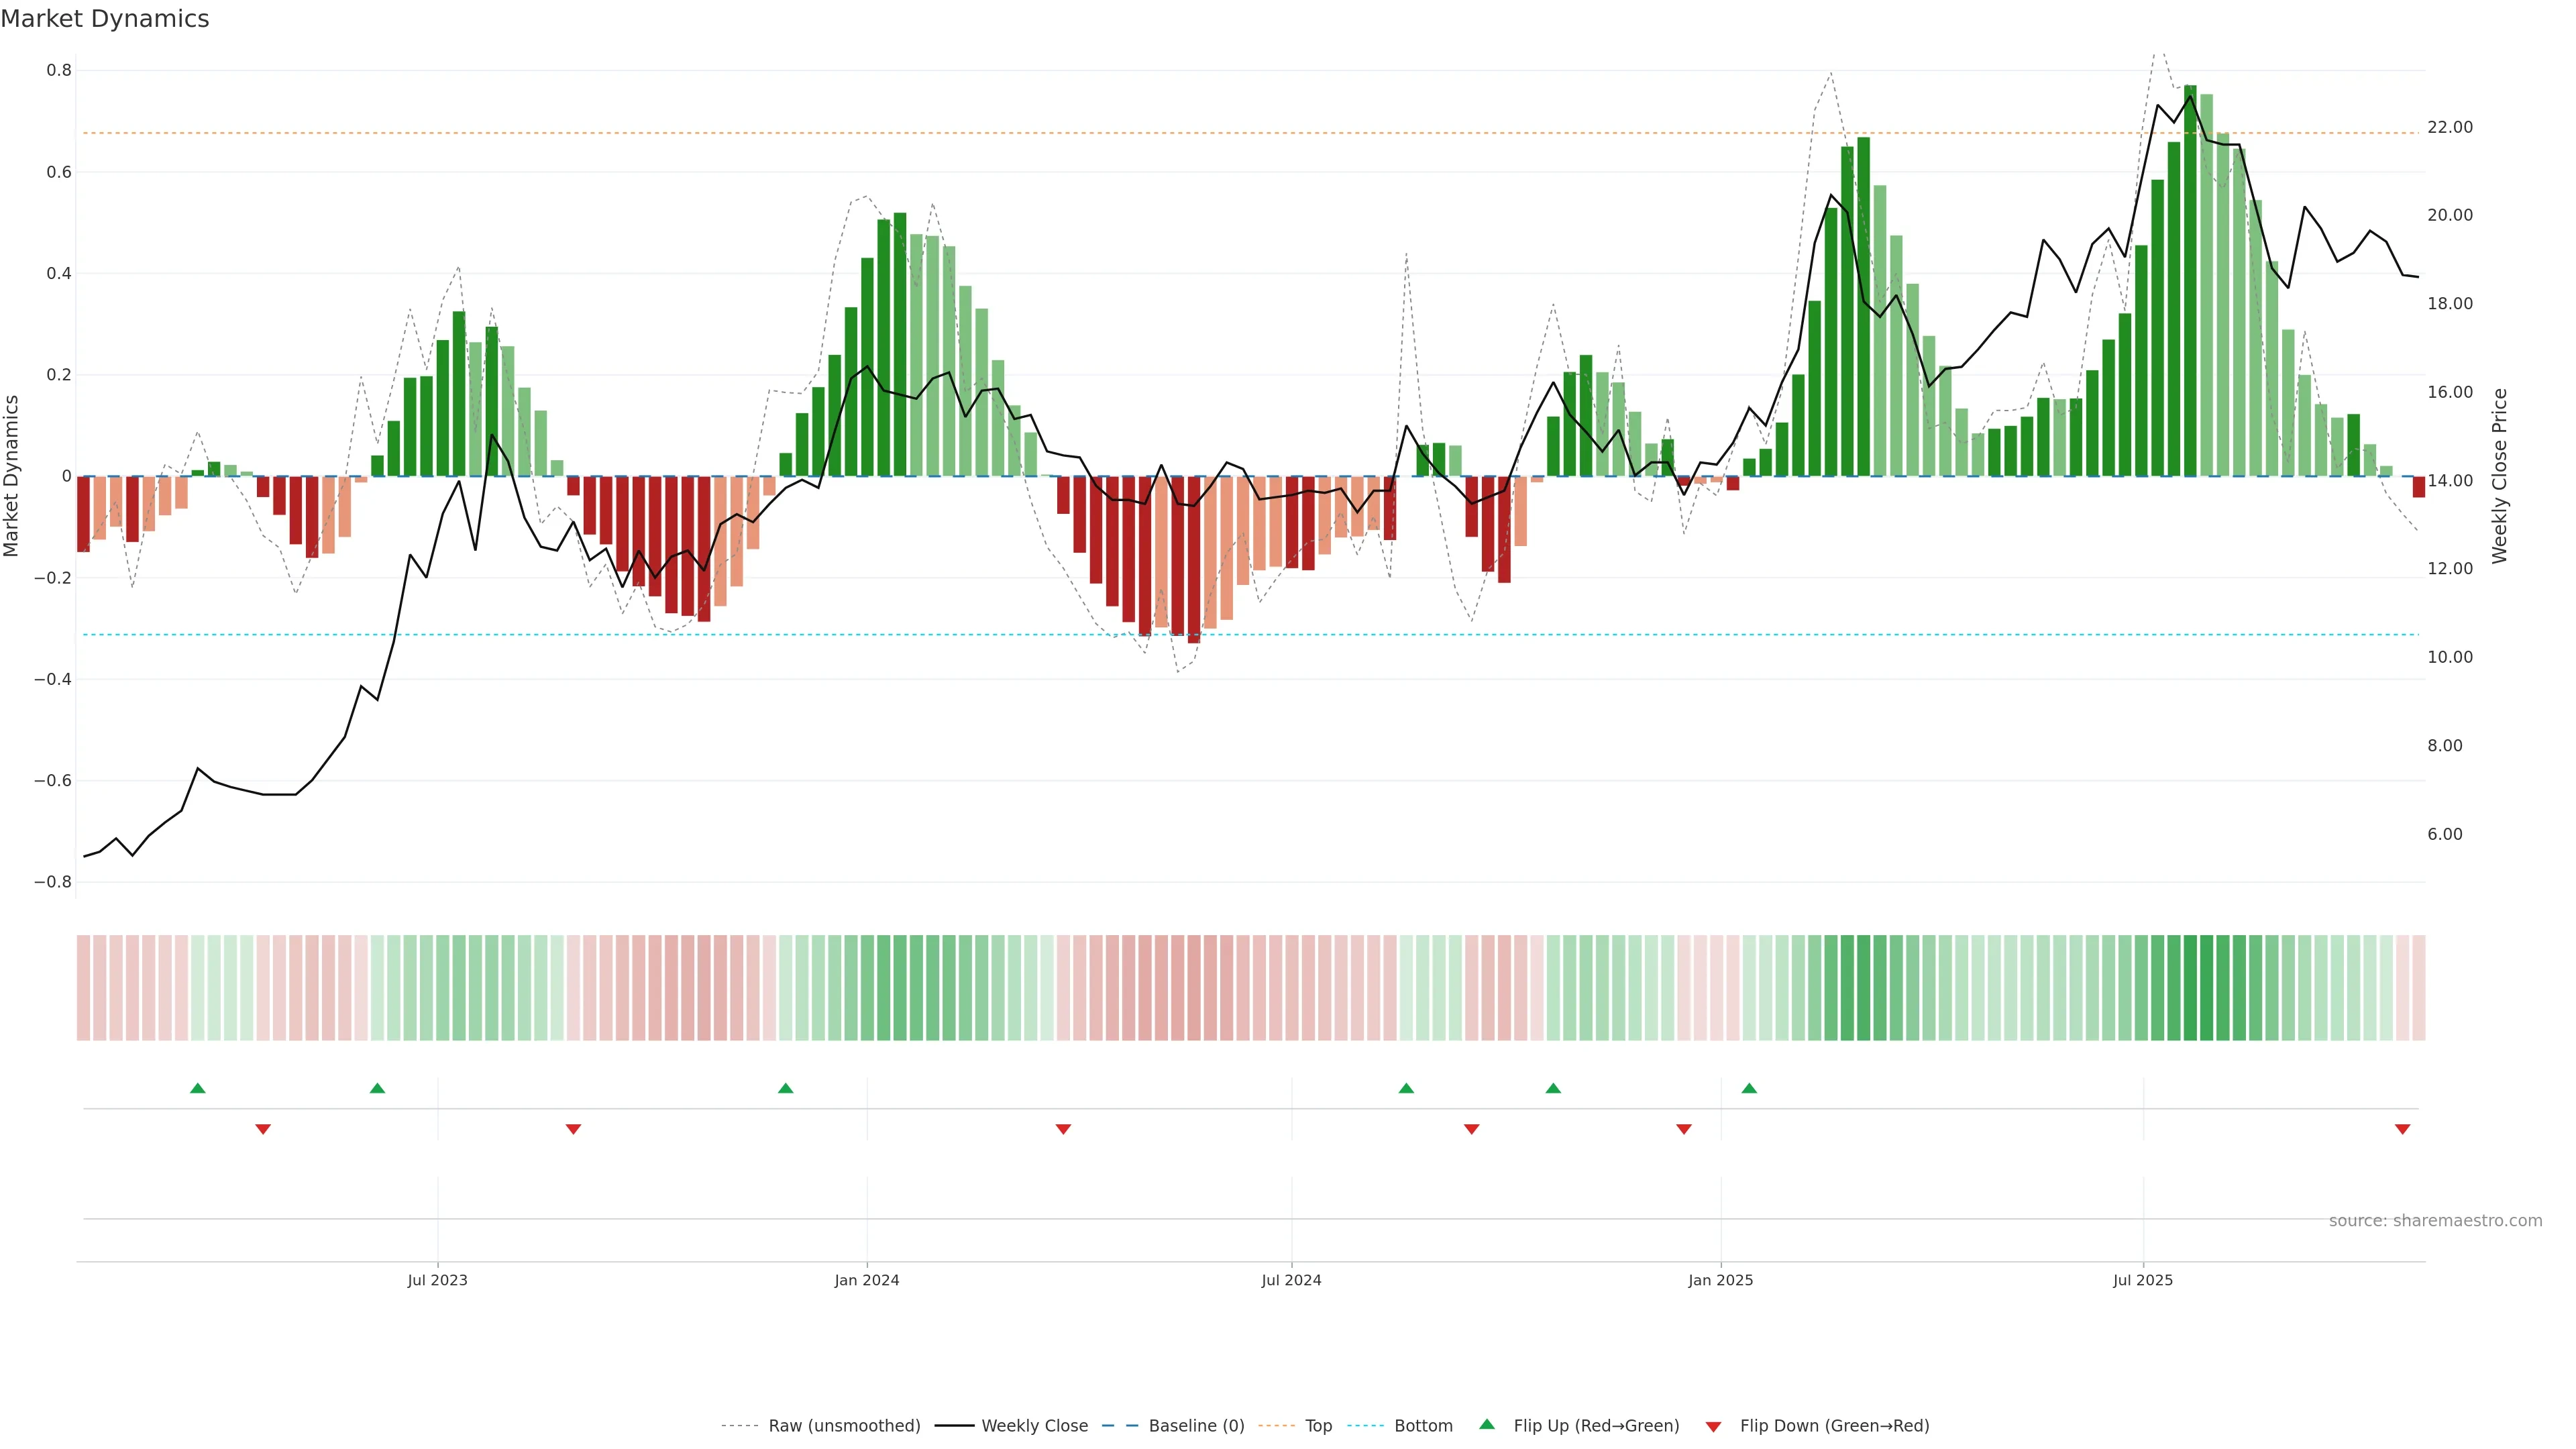
Task: Click the red flip-down marker just before Jan 2025
Action: coord(1684,1129)
